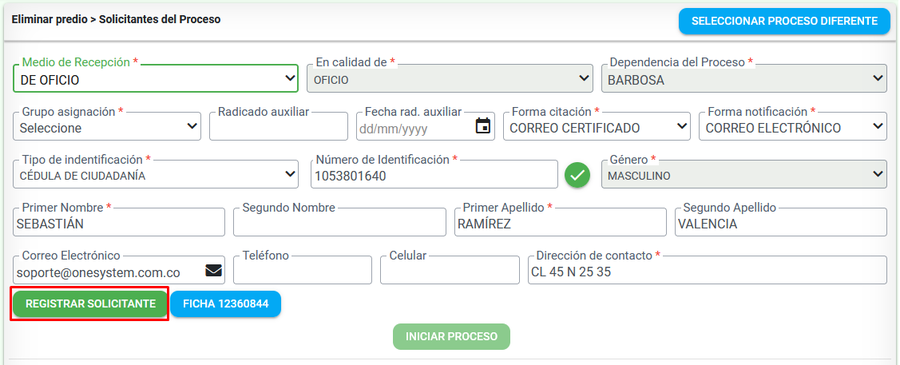This screenshot has width=900, height=365.
Task: Click Seleccionar Proceso Diferente button
Action: (784, 22)
